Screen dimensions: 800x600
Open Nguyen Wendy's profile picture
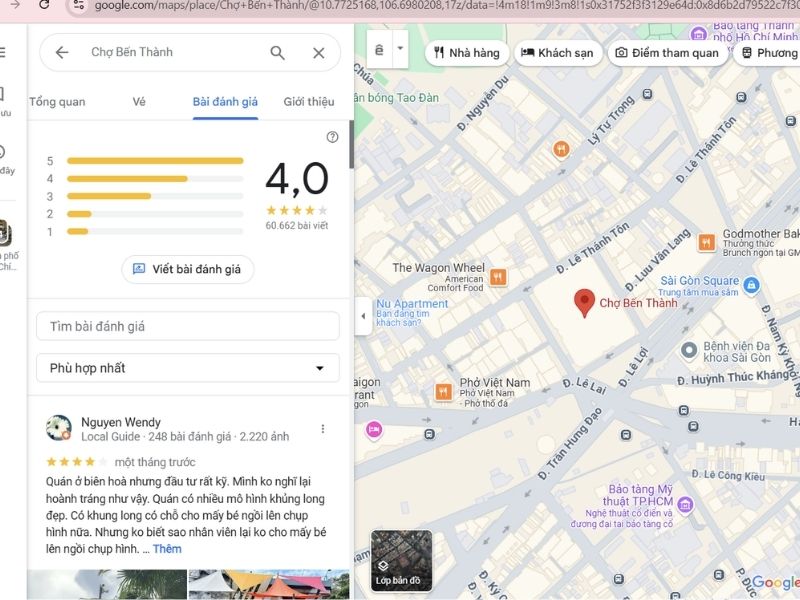pyautogui.click(x=59, y=428)
